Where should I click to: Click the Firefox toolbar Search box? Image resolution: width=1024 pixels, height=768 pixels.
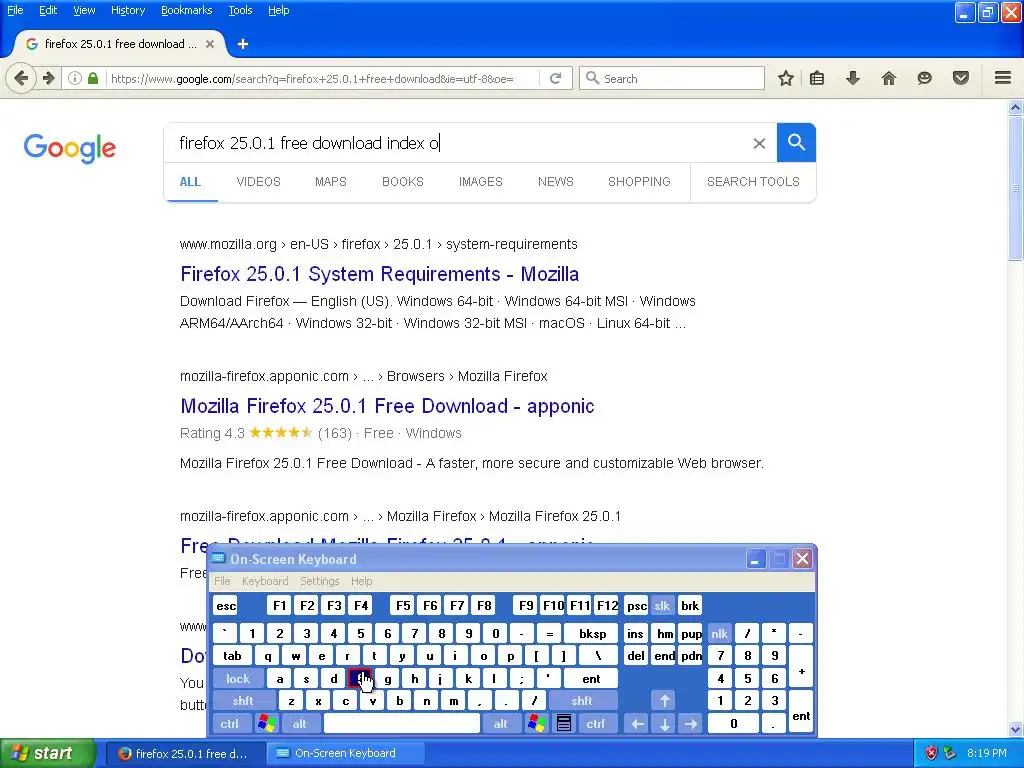point(672,78)
